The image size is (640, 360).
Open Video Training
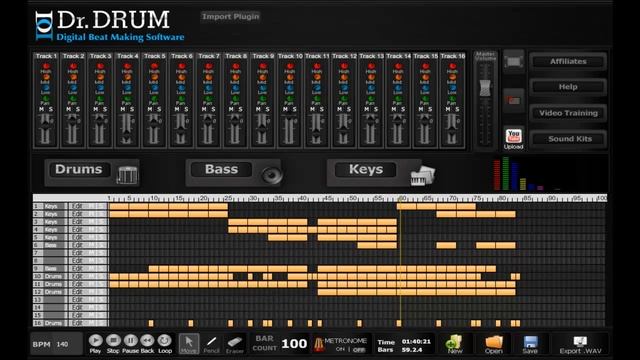(568, 113)
